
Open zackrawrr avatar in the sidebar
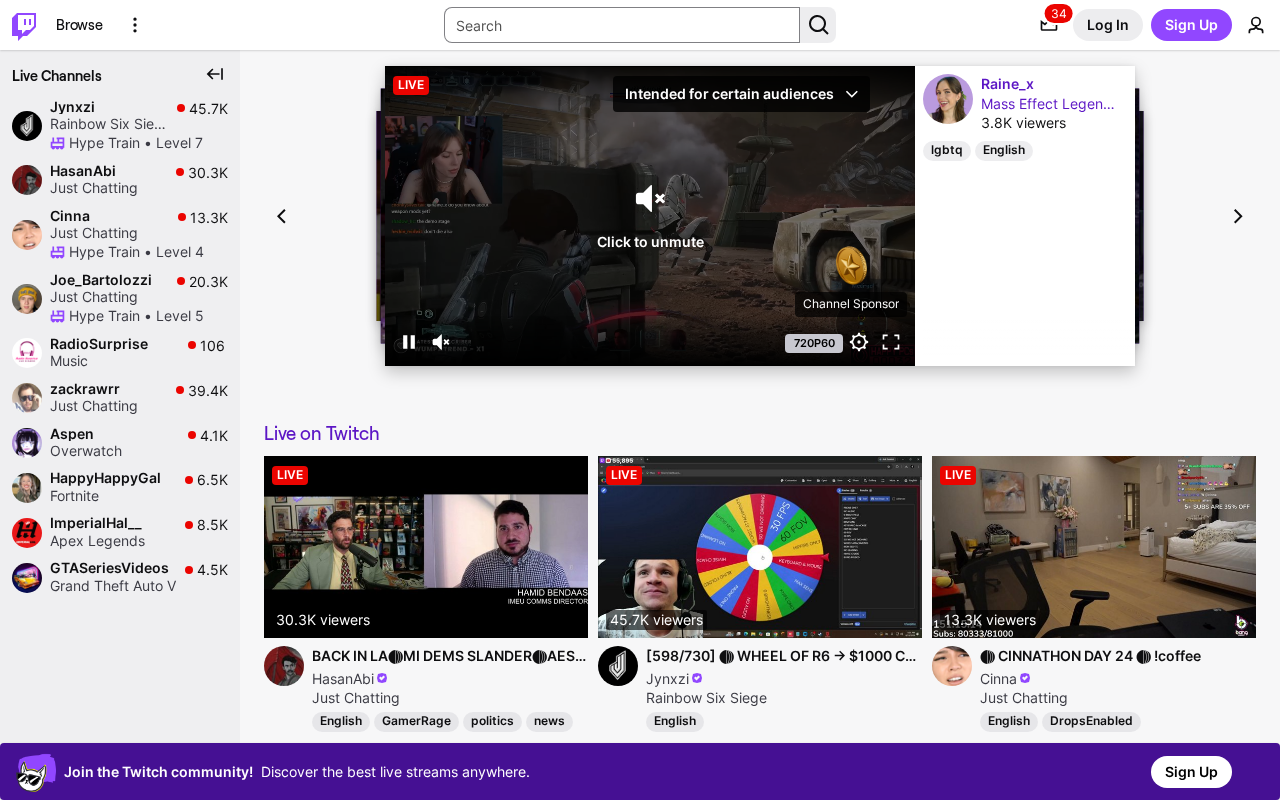[27, 397]
